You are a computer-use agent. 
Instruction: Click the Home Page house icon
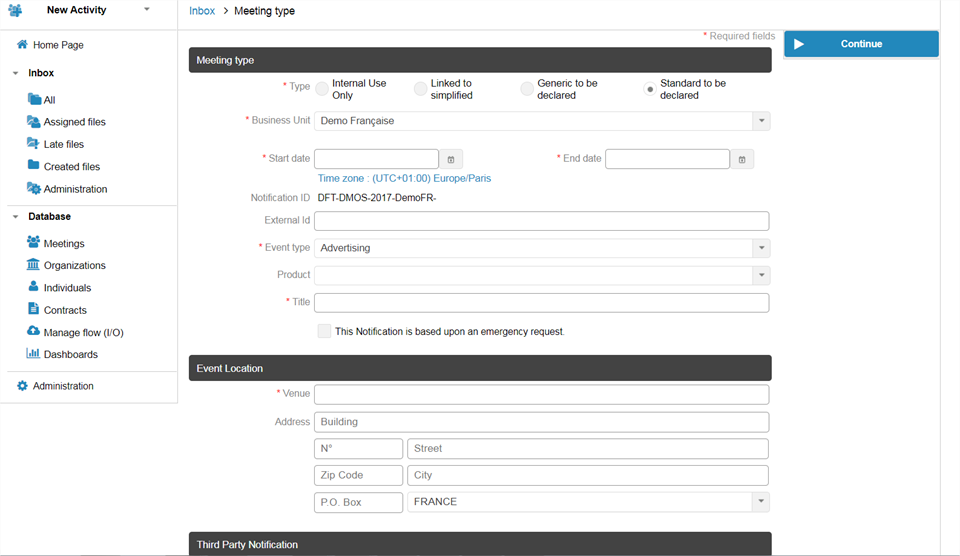22,44
